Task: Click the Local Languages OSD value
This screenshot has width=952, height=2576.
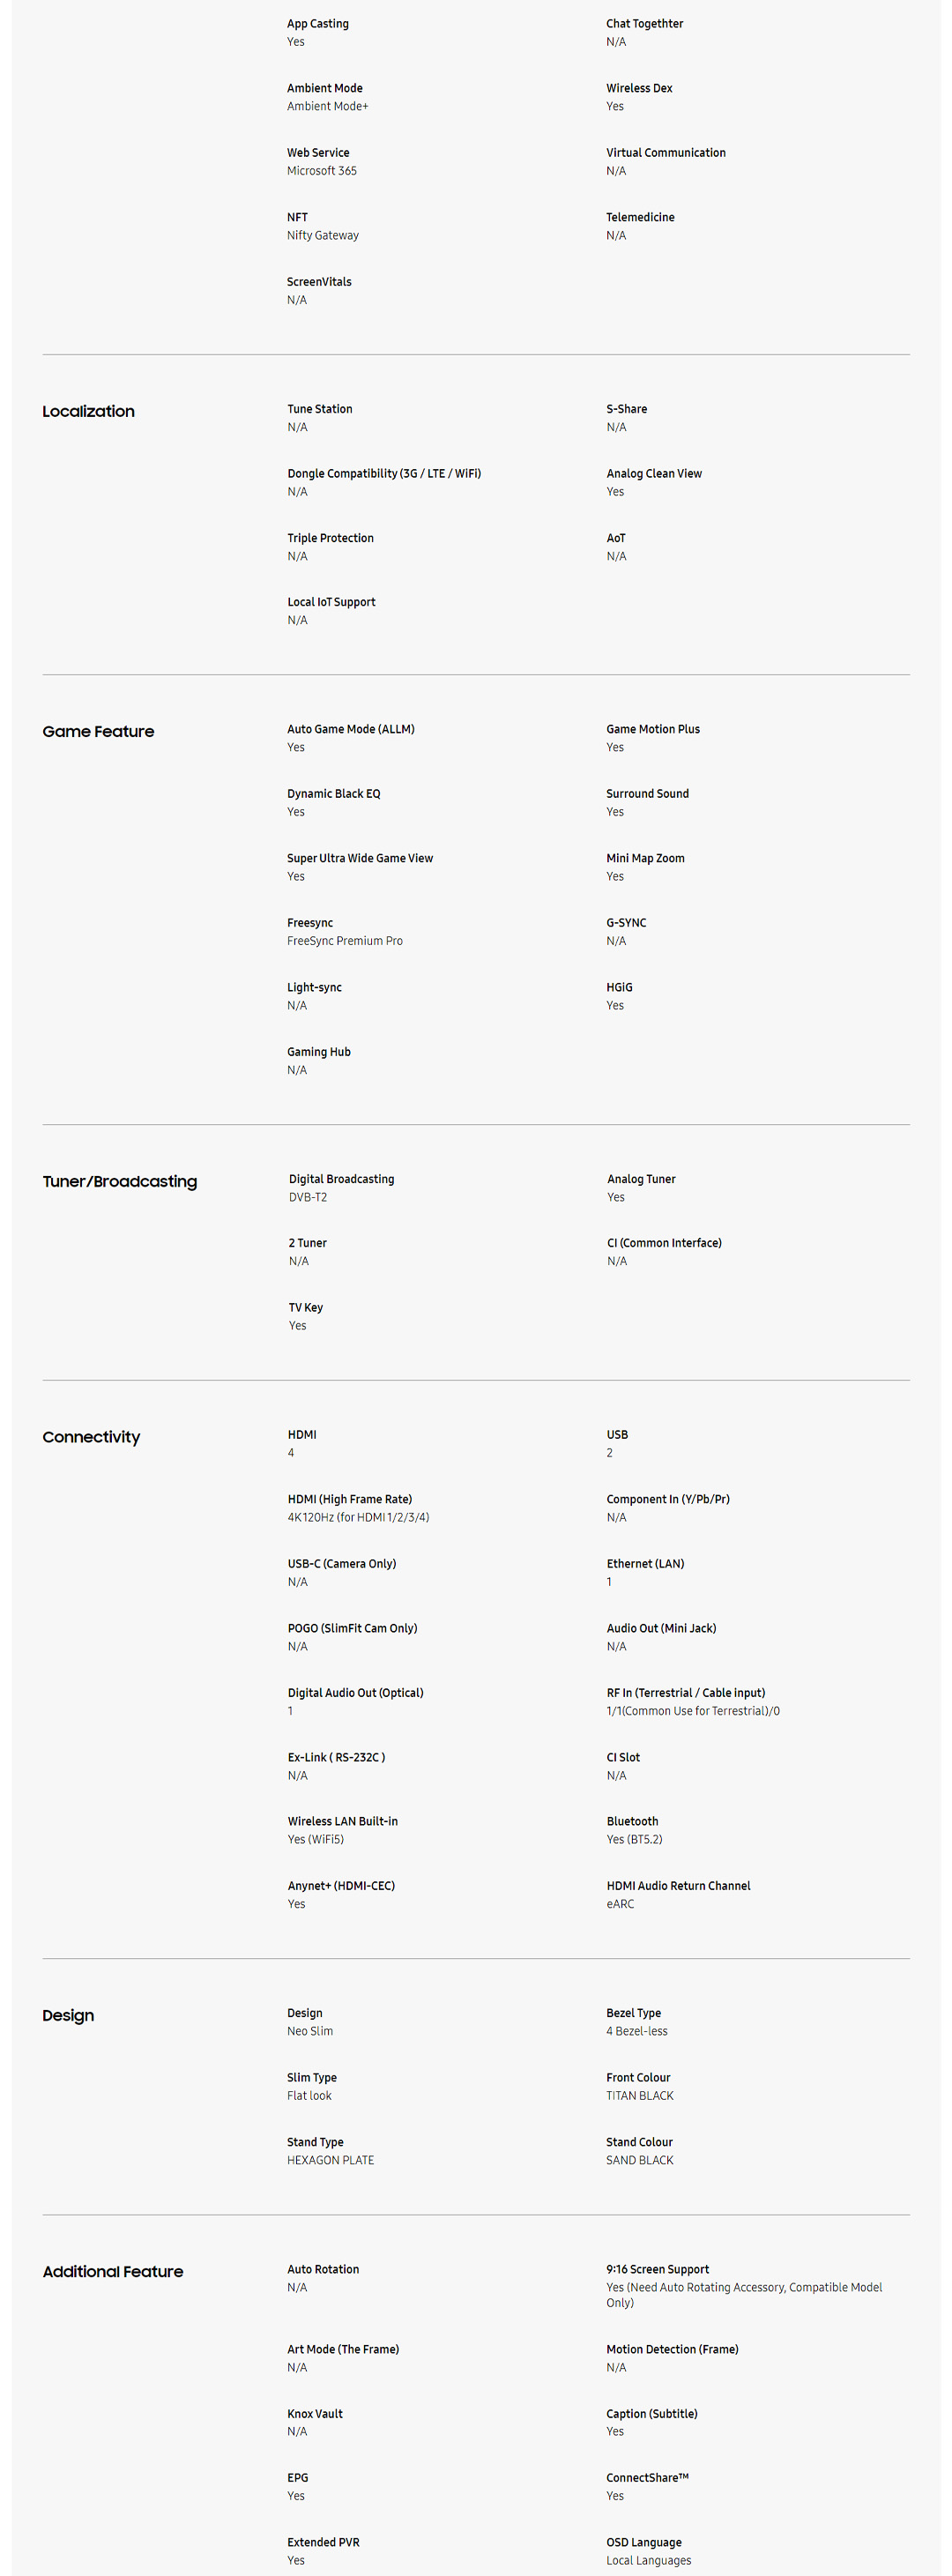Action: click(648, 2560)
